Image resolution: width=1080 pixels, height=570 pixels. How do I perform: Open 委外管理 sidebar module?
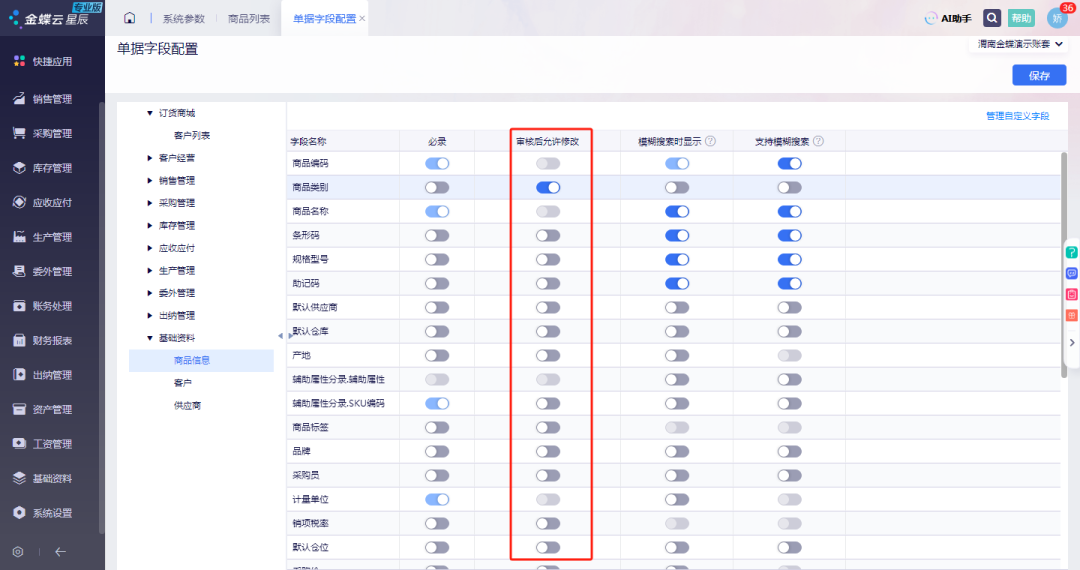[43, 271]
